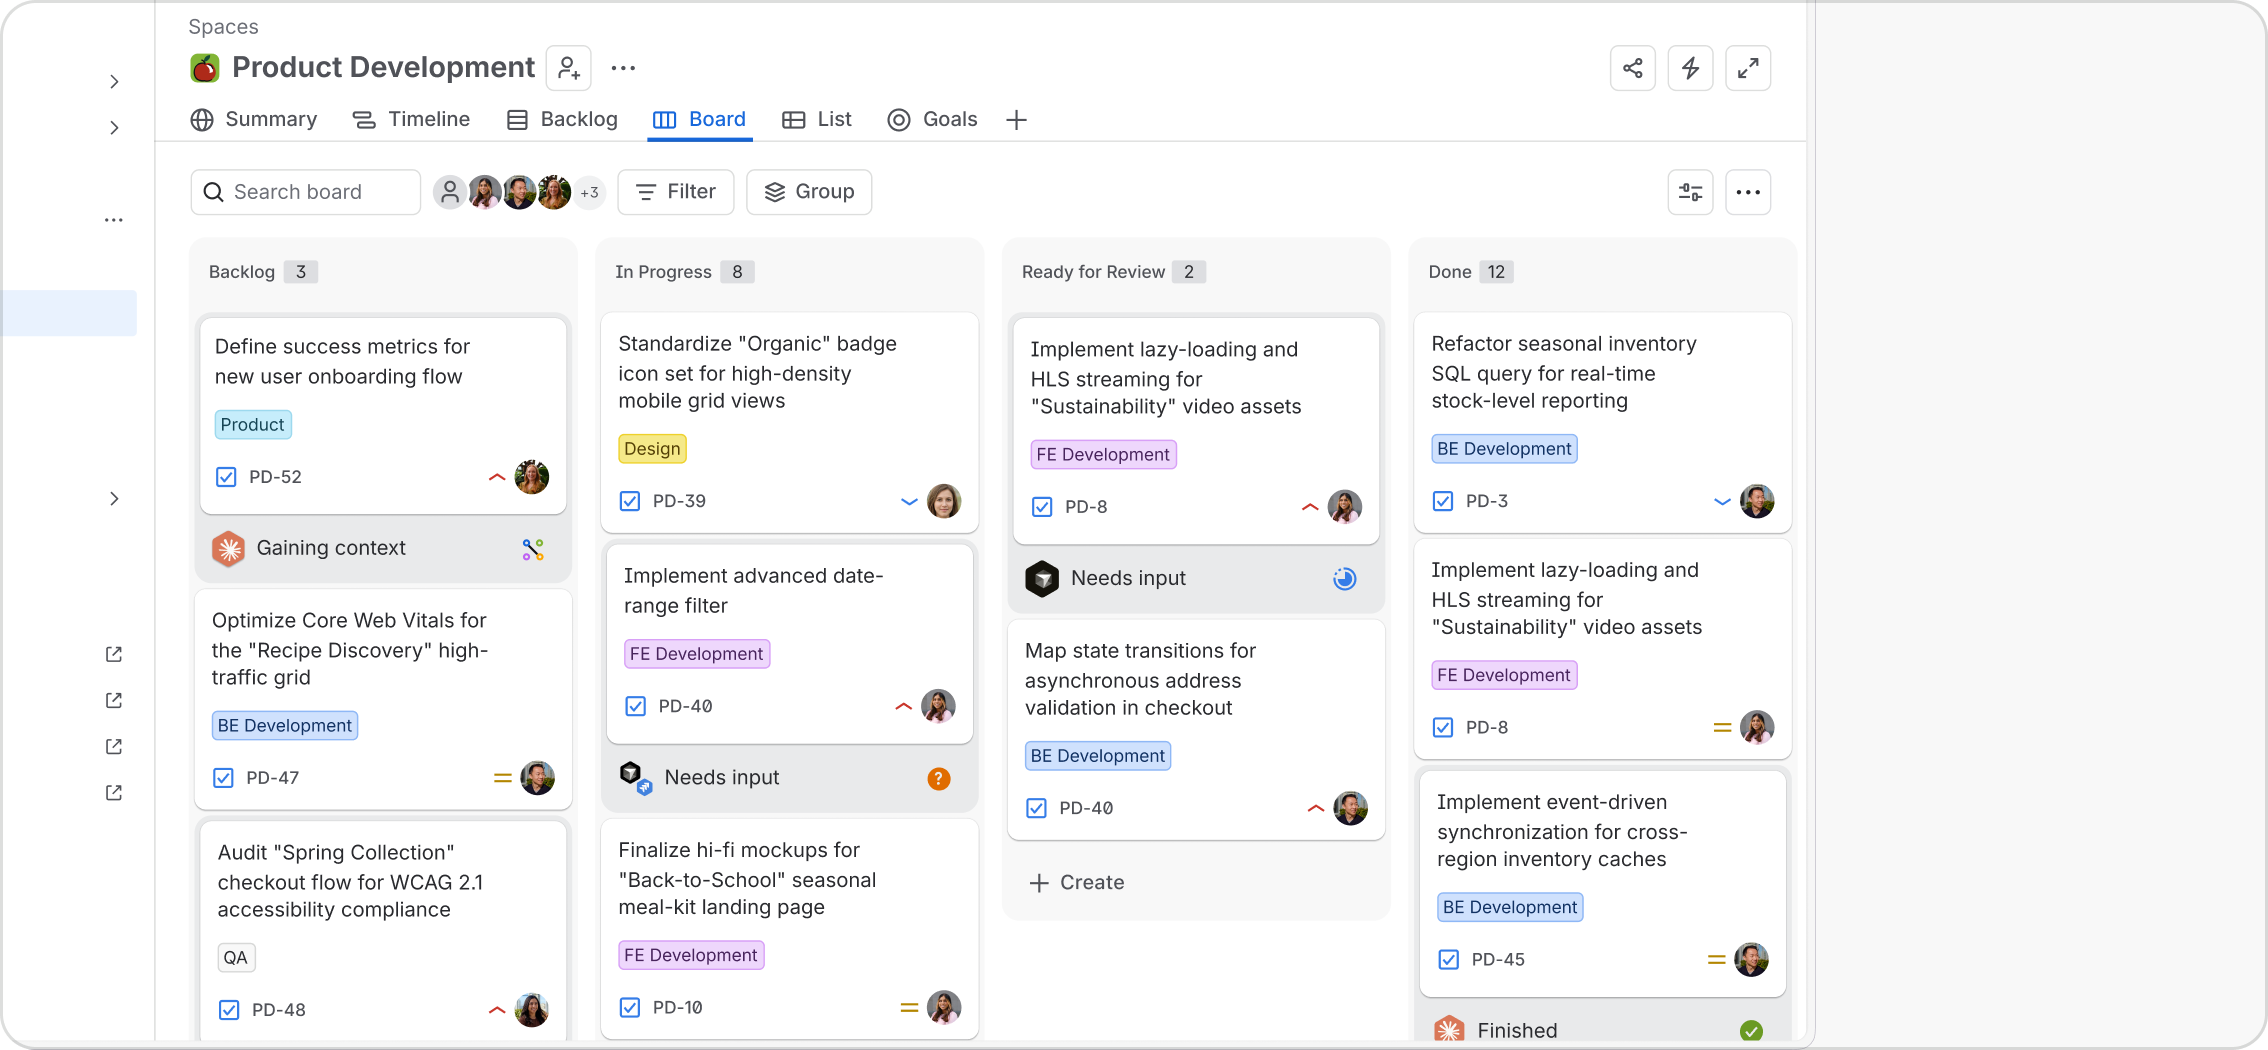
Task: Expand the chevron in the lower sidebar
Action: 114,499
